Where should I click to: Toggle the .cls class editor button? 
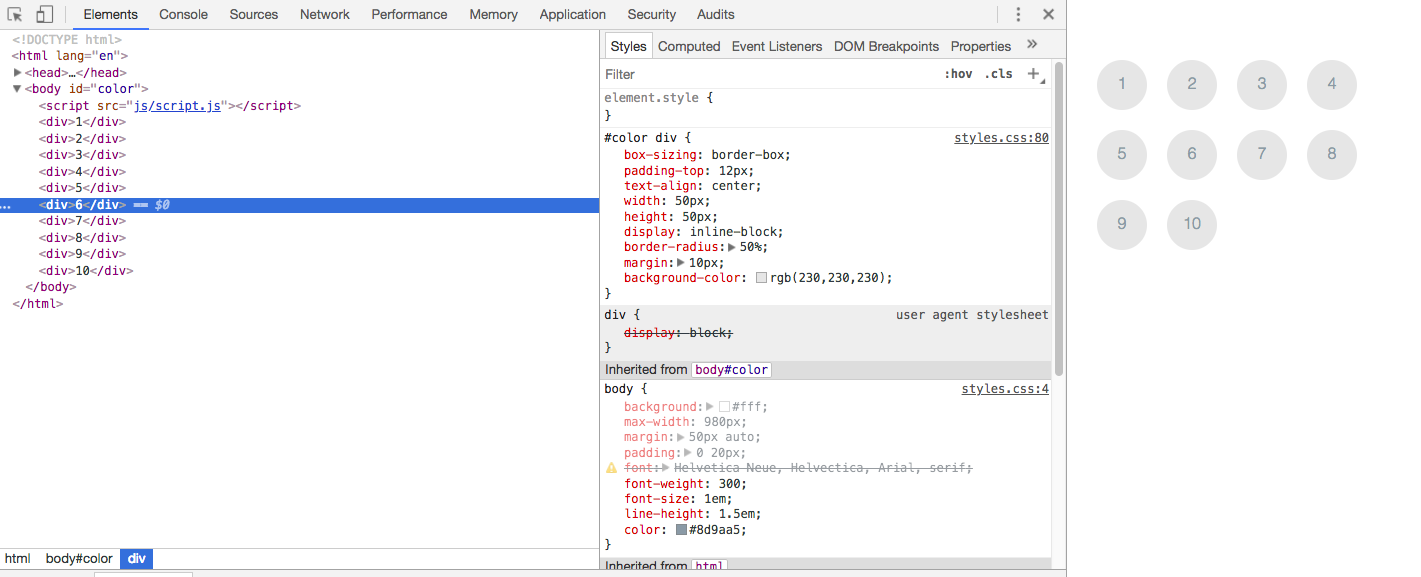click(998, 74)
